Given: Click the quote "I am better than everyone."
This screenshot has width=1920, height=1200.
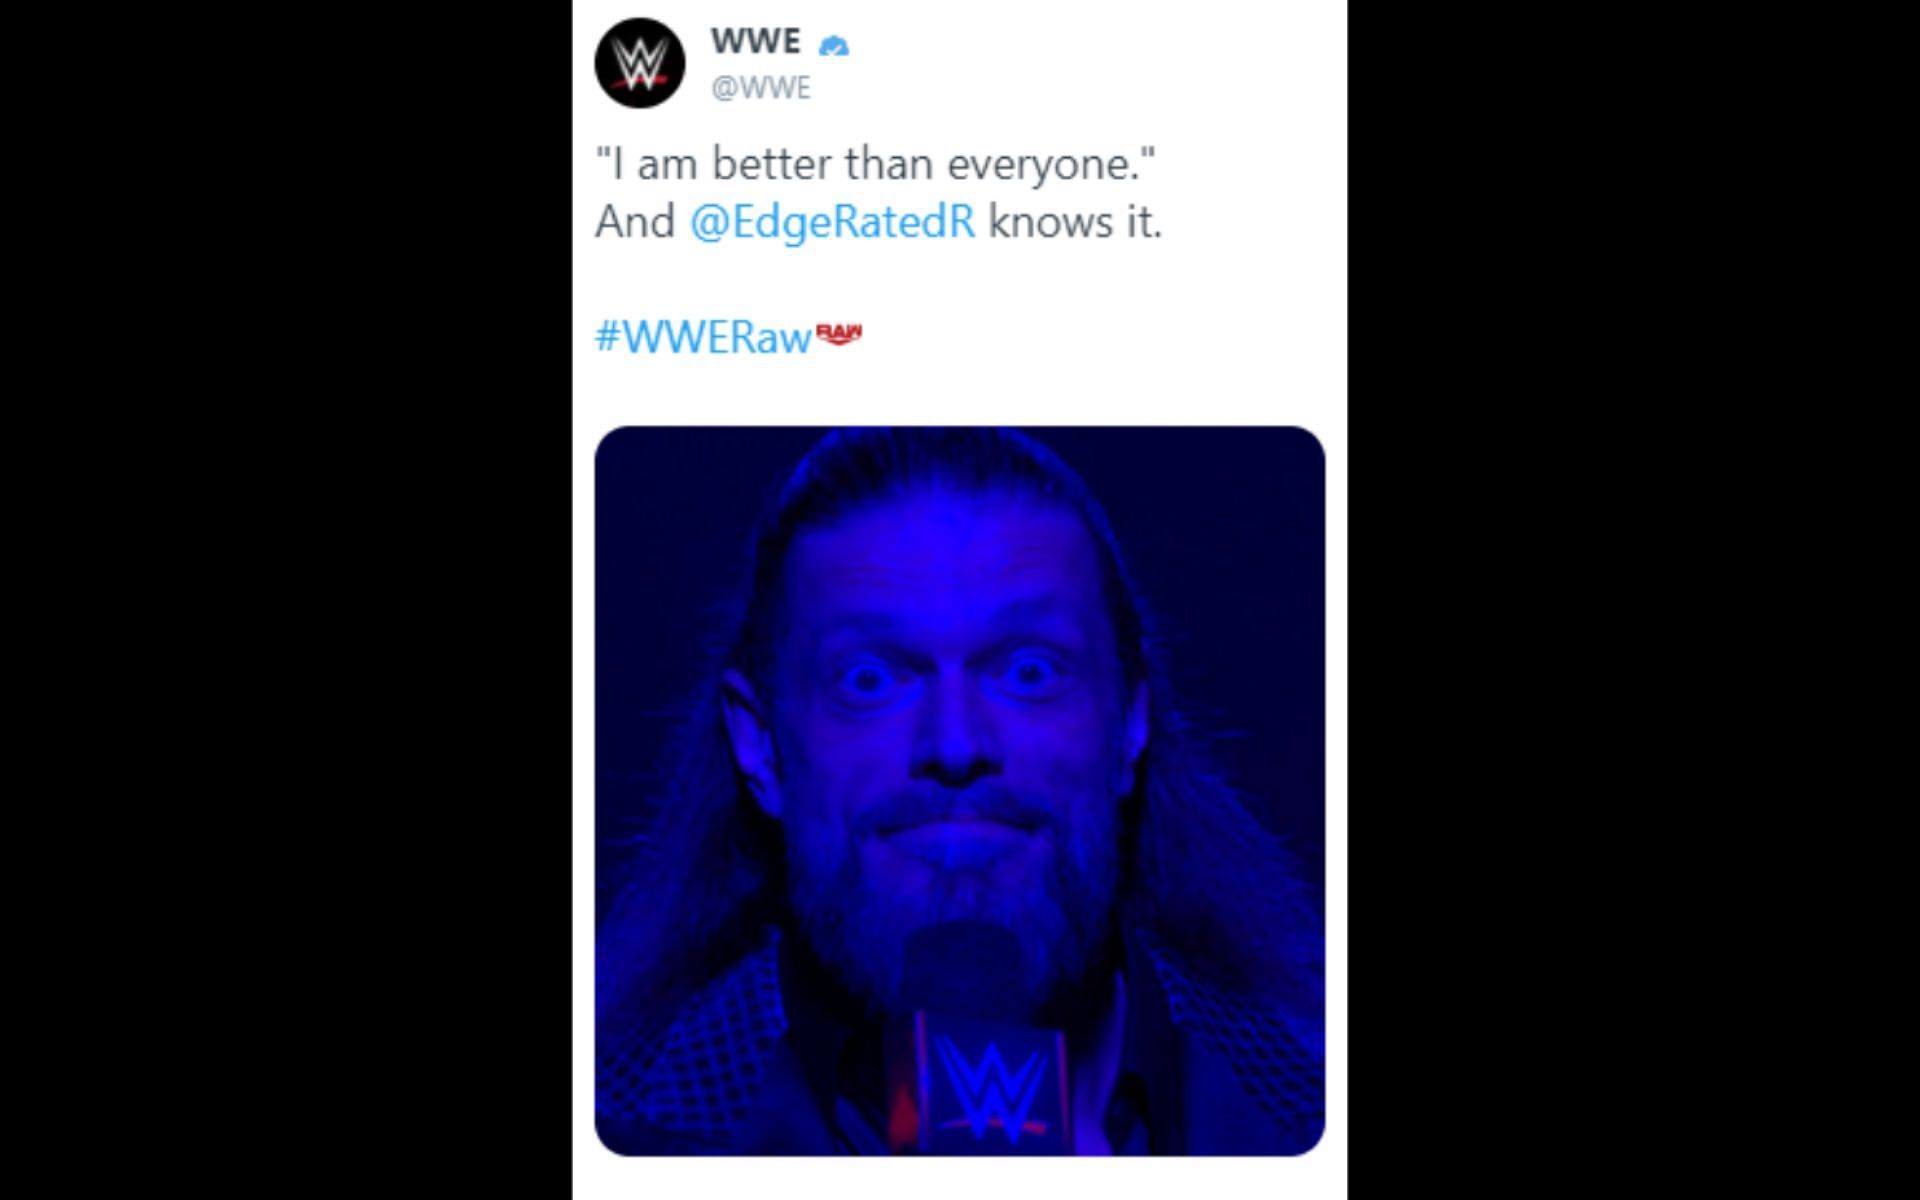Looking at the screenshot, I should click(875, 164).
